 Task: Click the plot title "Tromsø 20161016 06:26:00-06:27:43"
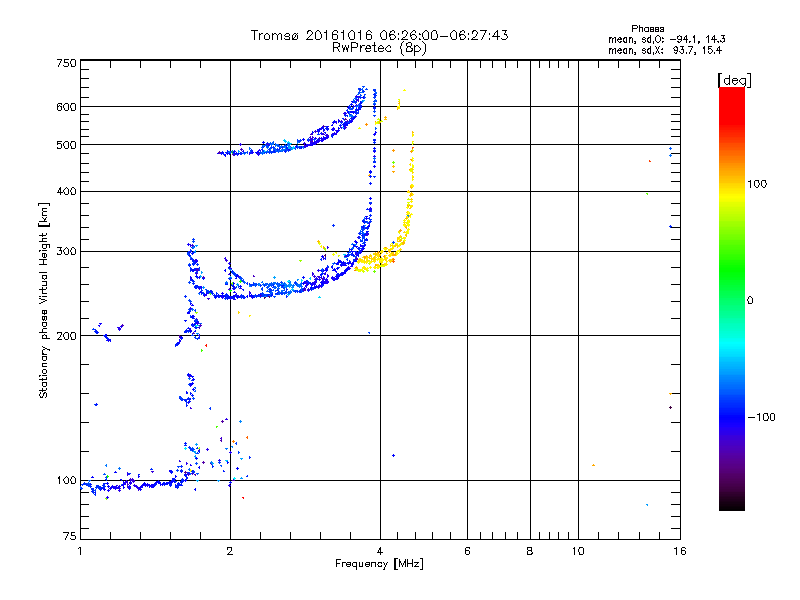click(379, 35)
